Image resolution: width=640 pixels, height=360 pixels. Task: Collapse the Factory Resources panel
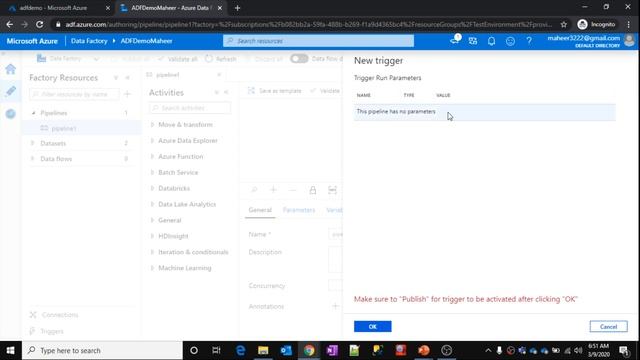tap(127, 78)
